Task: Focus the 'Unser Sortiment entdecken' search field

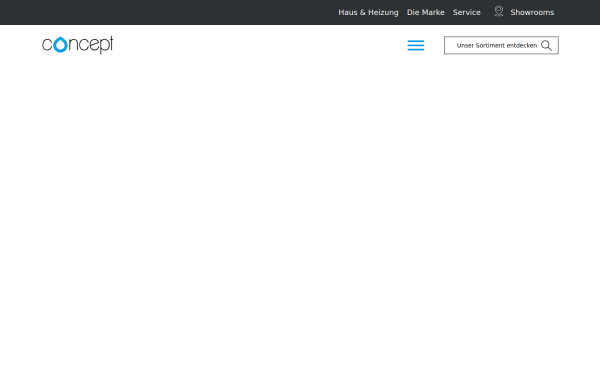Action: [501, 45]
